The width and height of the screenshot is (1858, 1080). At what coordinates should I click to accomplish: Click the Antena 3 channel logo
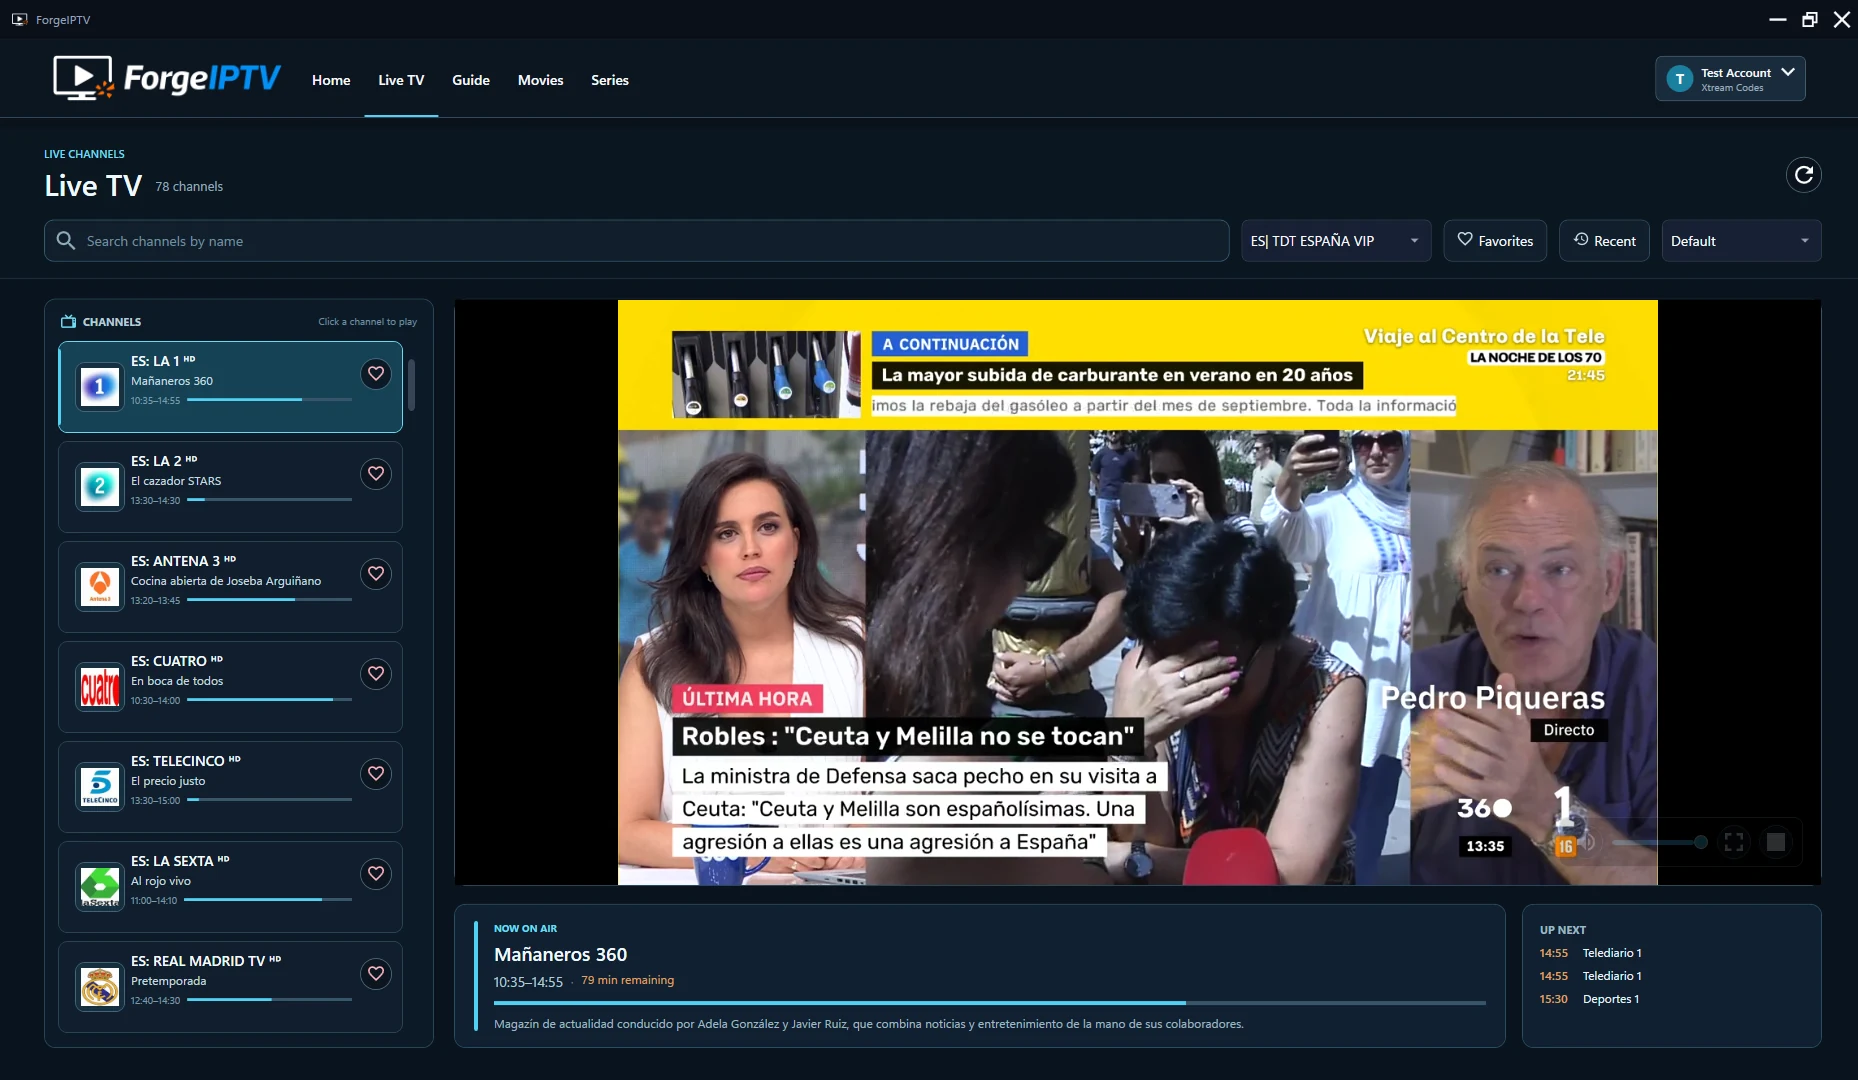pos(99,586)
